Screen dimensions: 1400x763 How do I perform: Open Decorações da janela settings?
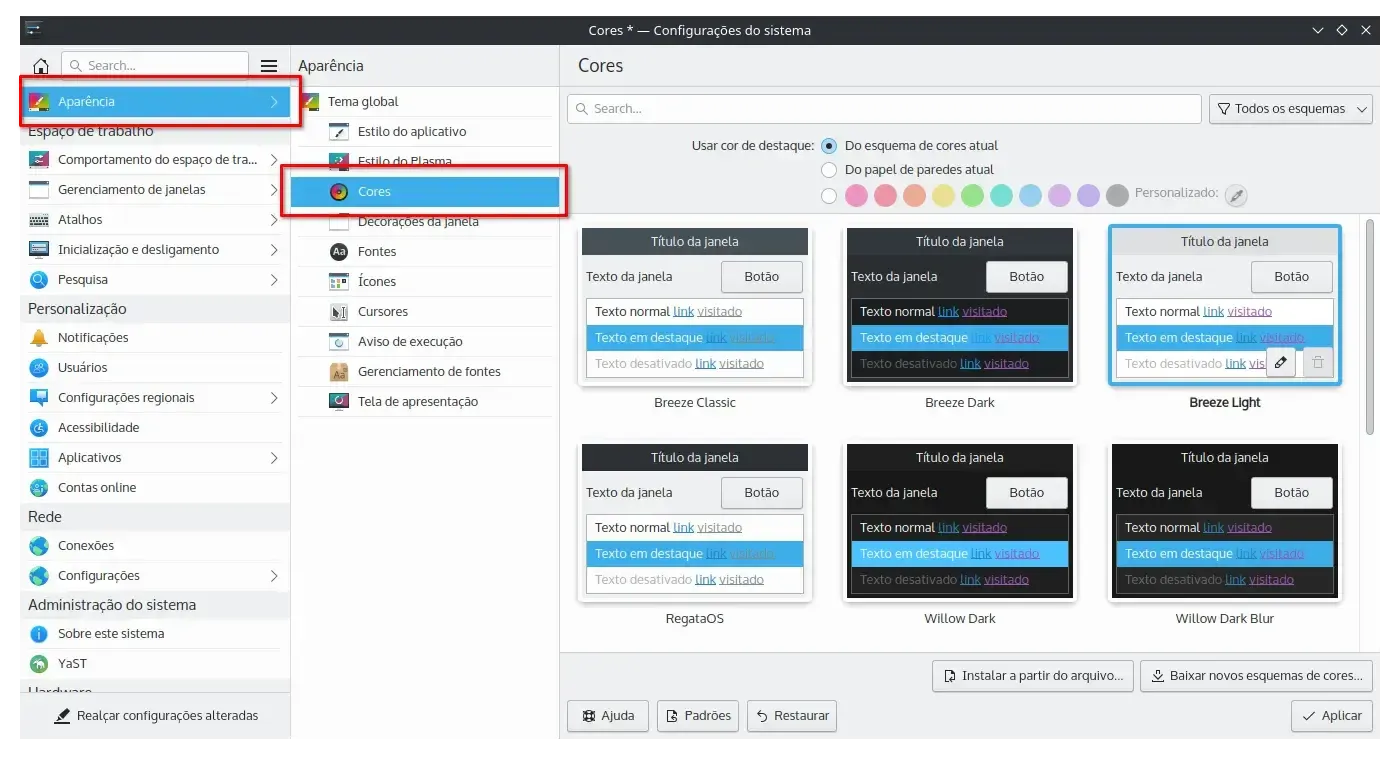[x=425, y=222]
